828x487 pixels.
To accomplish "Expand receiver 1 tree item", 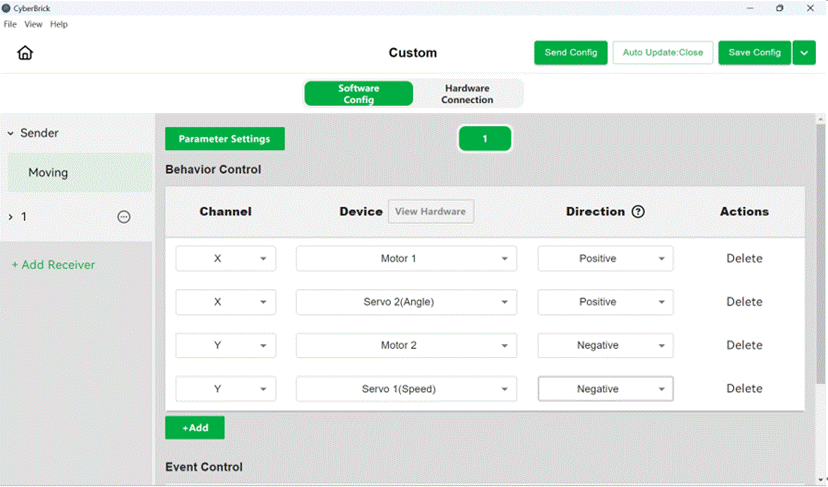I will [x=11, y=217].
